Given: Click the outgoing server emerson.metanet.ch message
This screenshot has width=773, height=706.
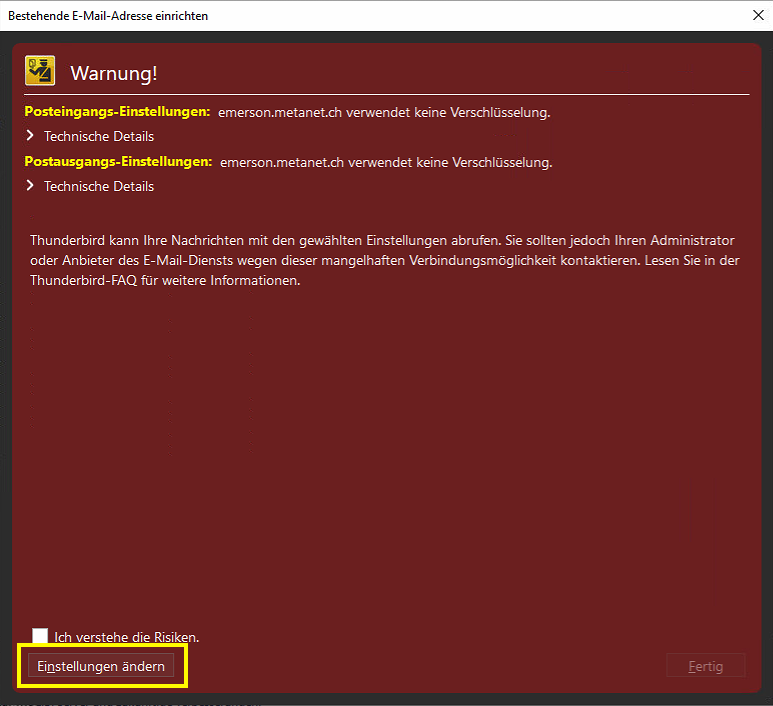Looking at the screenshot, I should point(386,162).
